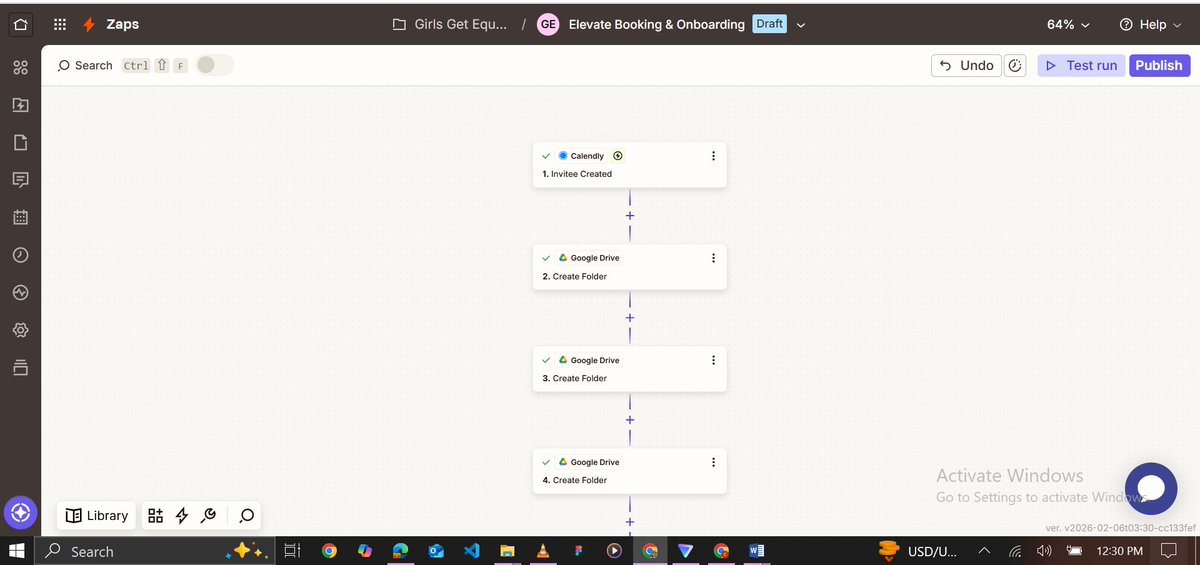1200x565 pixels.
Task: Open Outlook from the taskbar
Action: point(436,551)
